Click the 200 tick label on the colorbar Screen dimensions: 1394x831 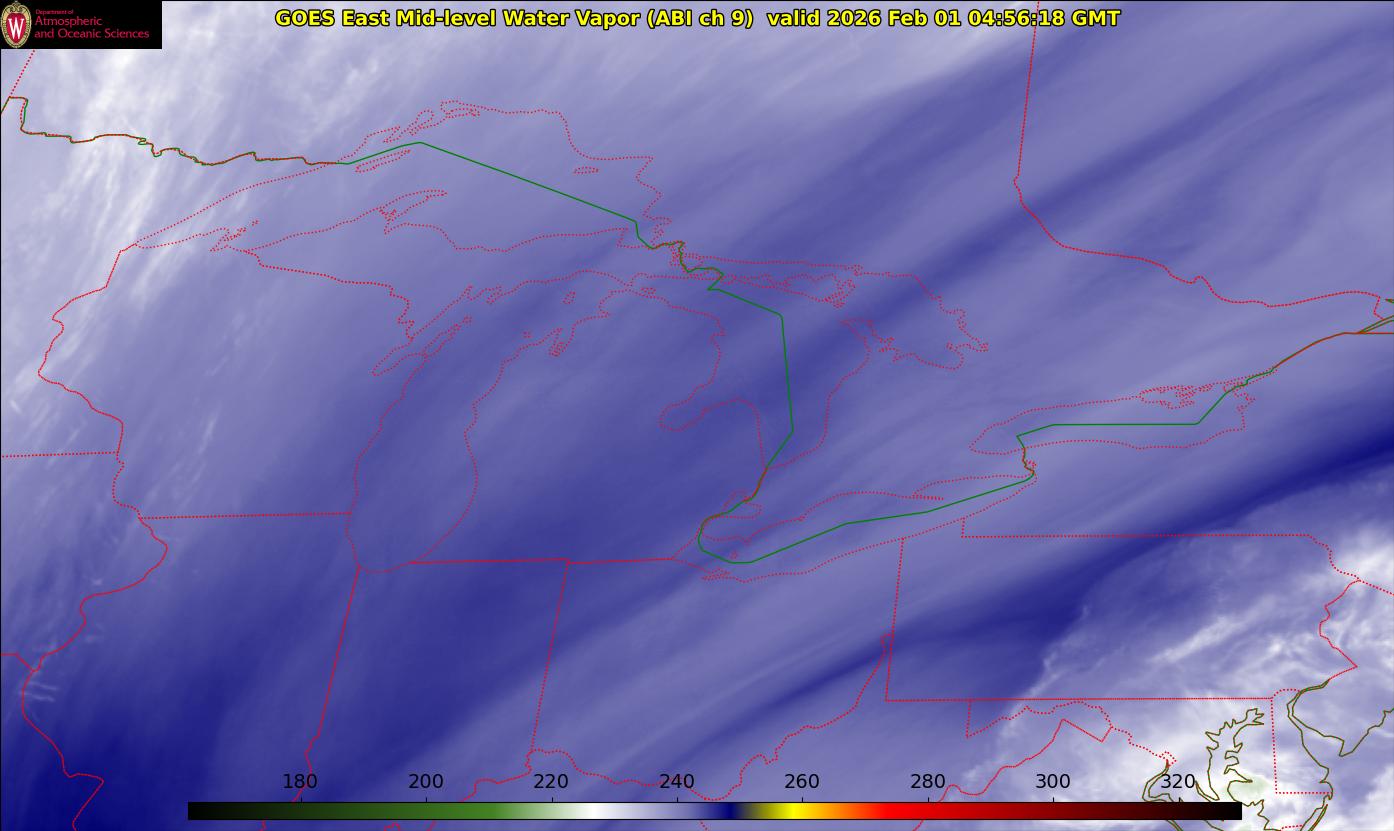(426, 781)
